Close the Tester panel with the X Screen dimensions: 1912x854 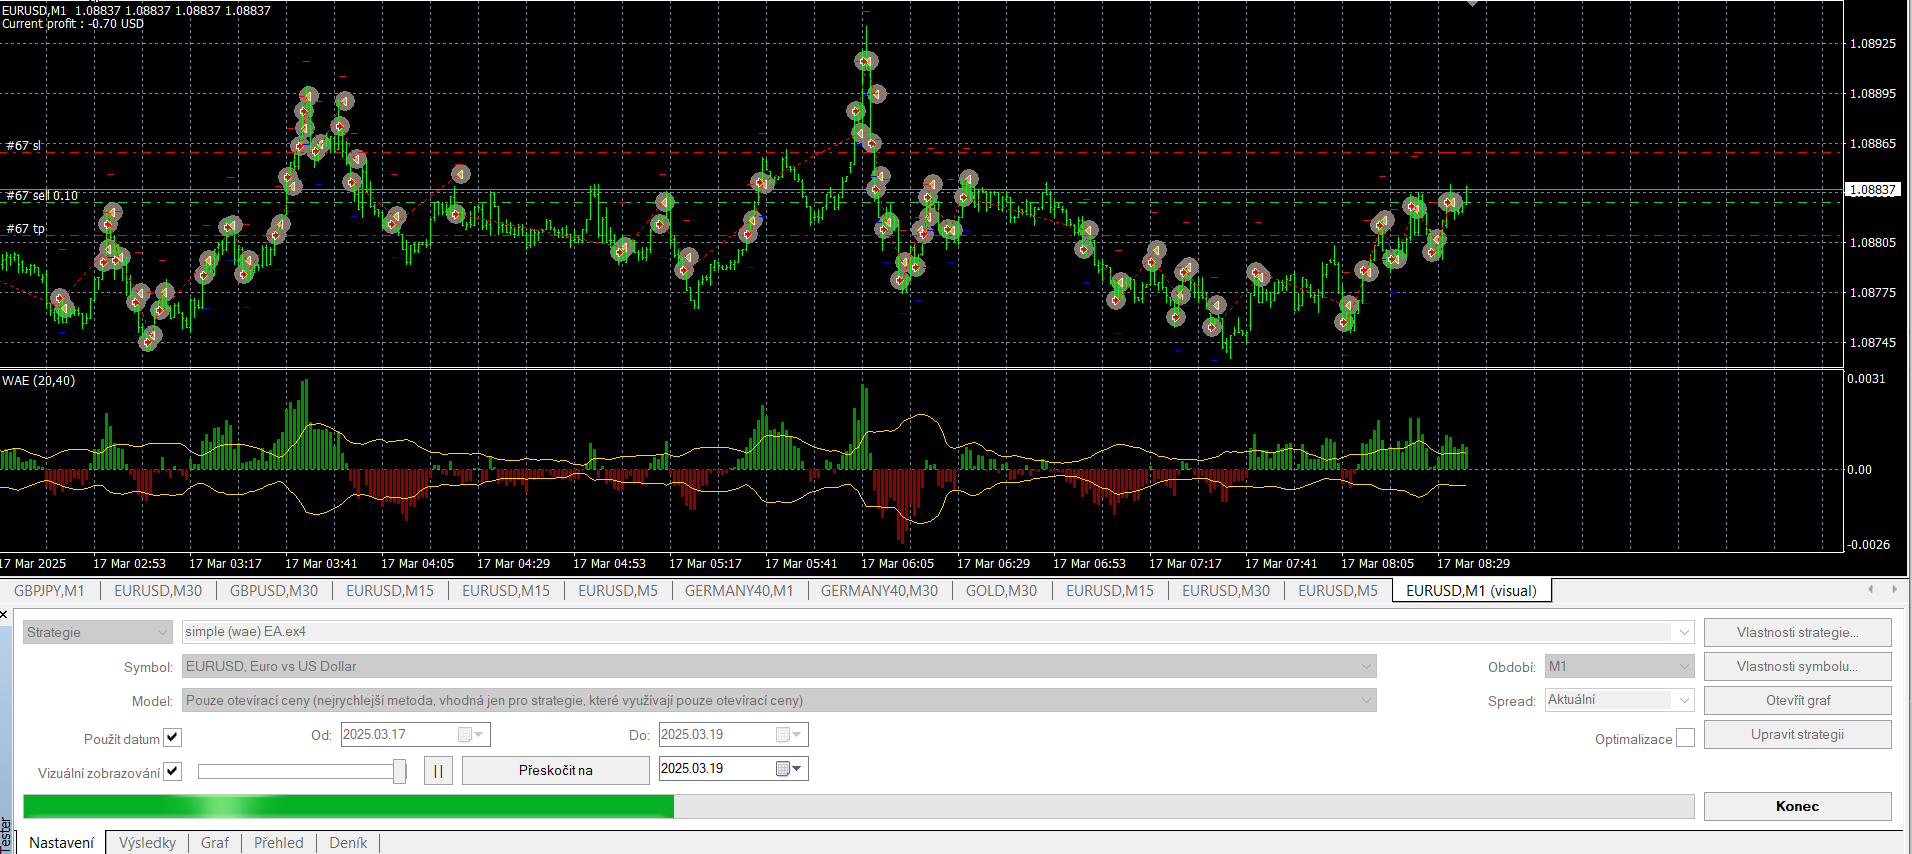[4, 615]
